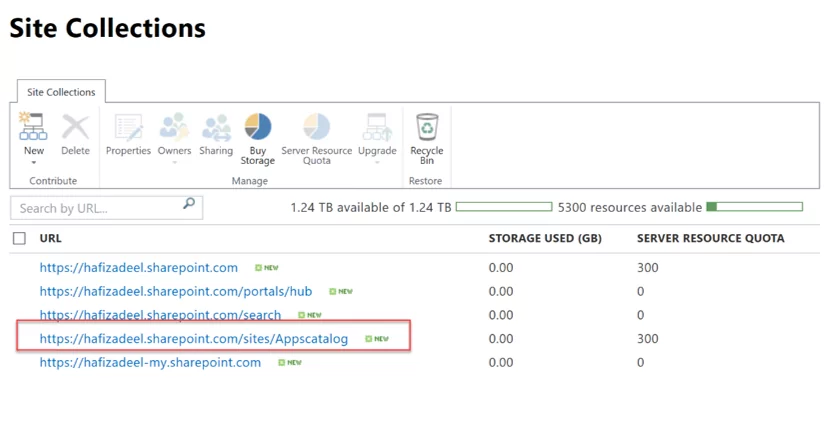Click the NEW badge beside hafizadeel-my URL
The width and height of the screenshot is (828, 428).
tap(290, 363)
